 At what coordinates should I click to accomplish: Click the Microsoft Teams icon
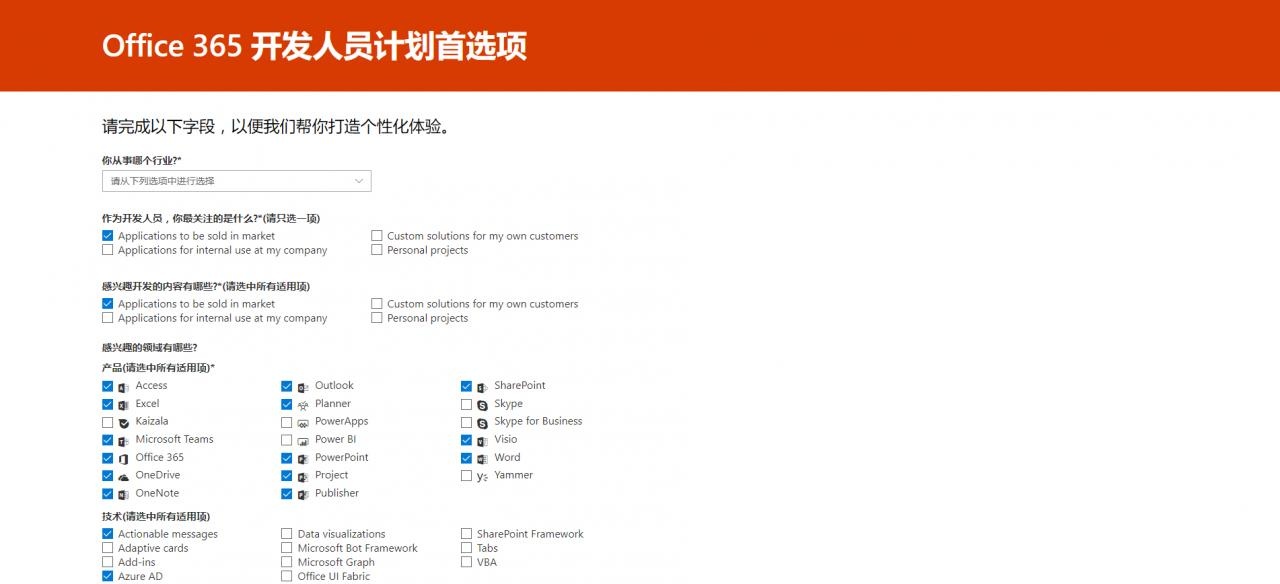click(x=123, y=441)
